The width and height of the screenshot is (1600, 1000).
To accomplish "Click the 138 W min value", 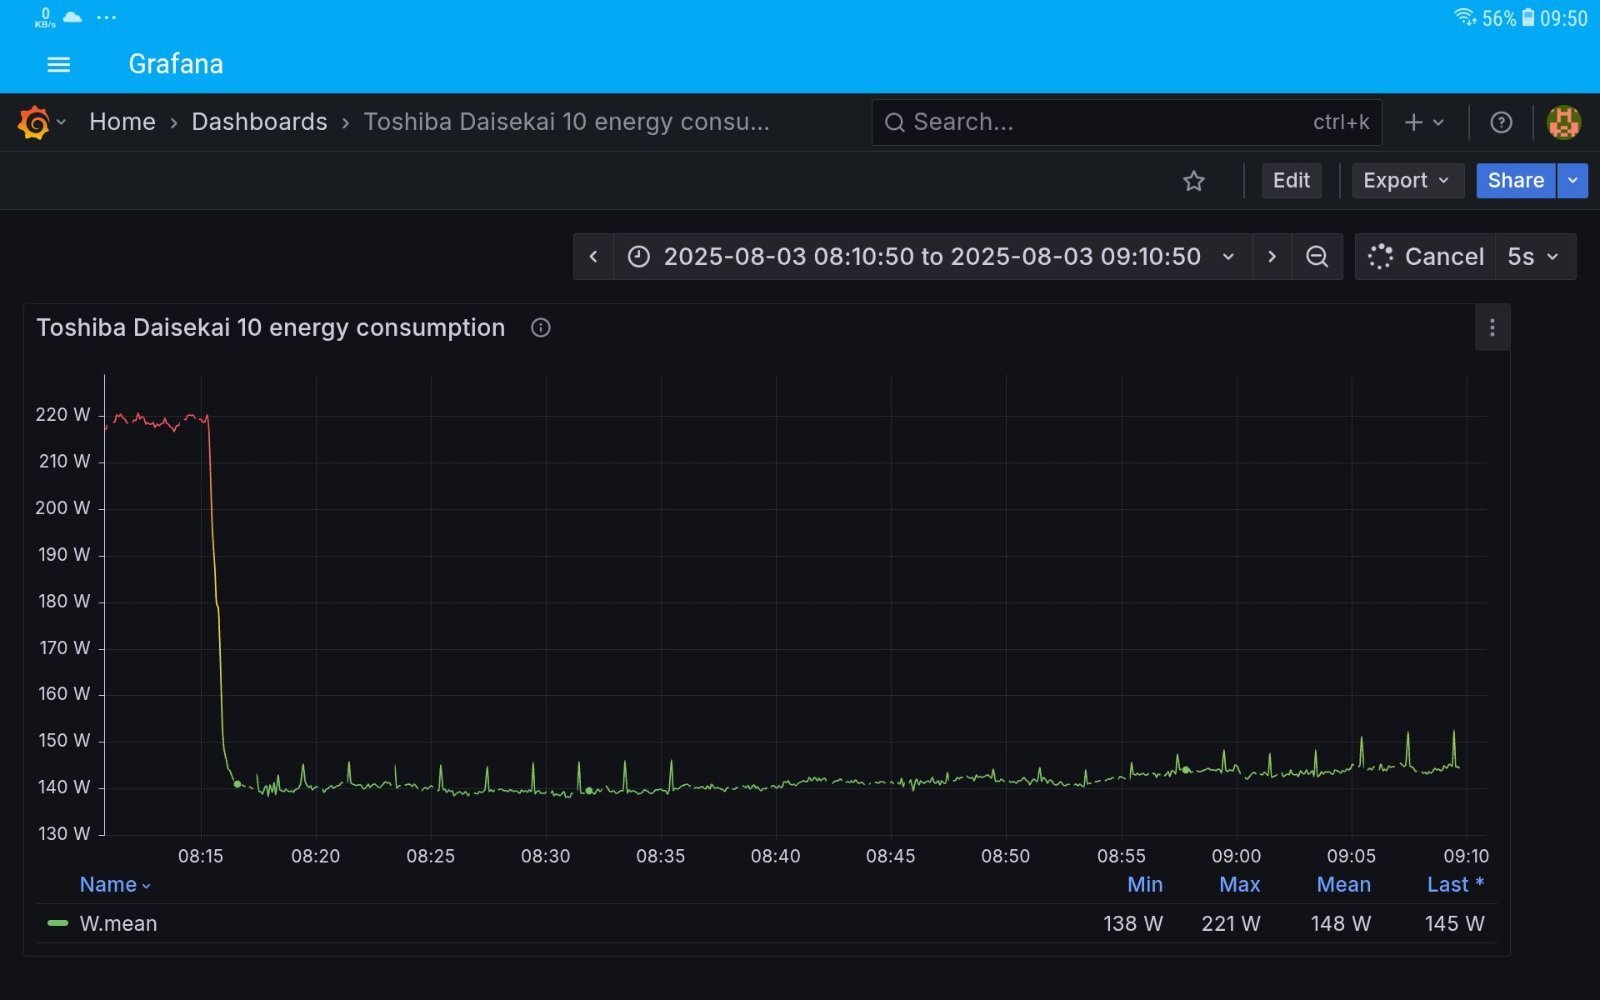I will [x=1133, y=924].
